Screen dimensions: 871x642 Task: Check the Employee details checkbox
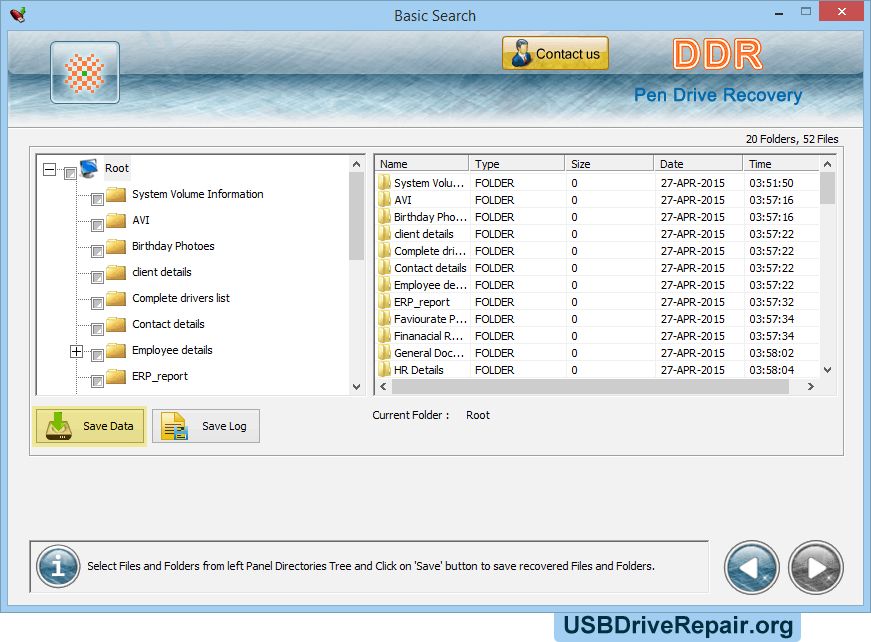point(97,355)
